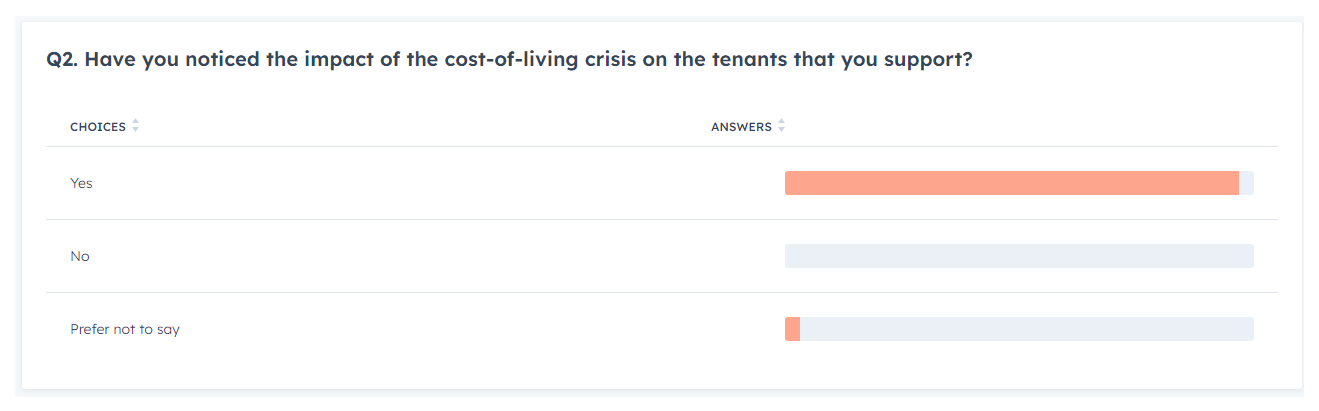The image size is (1319, 411).
Task: Click the orange filled Yes answer bar
Action: (x=1011, y=183)
